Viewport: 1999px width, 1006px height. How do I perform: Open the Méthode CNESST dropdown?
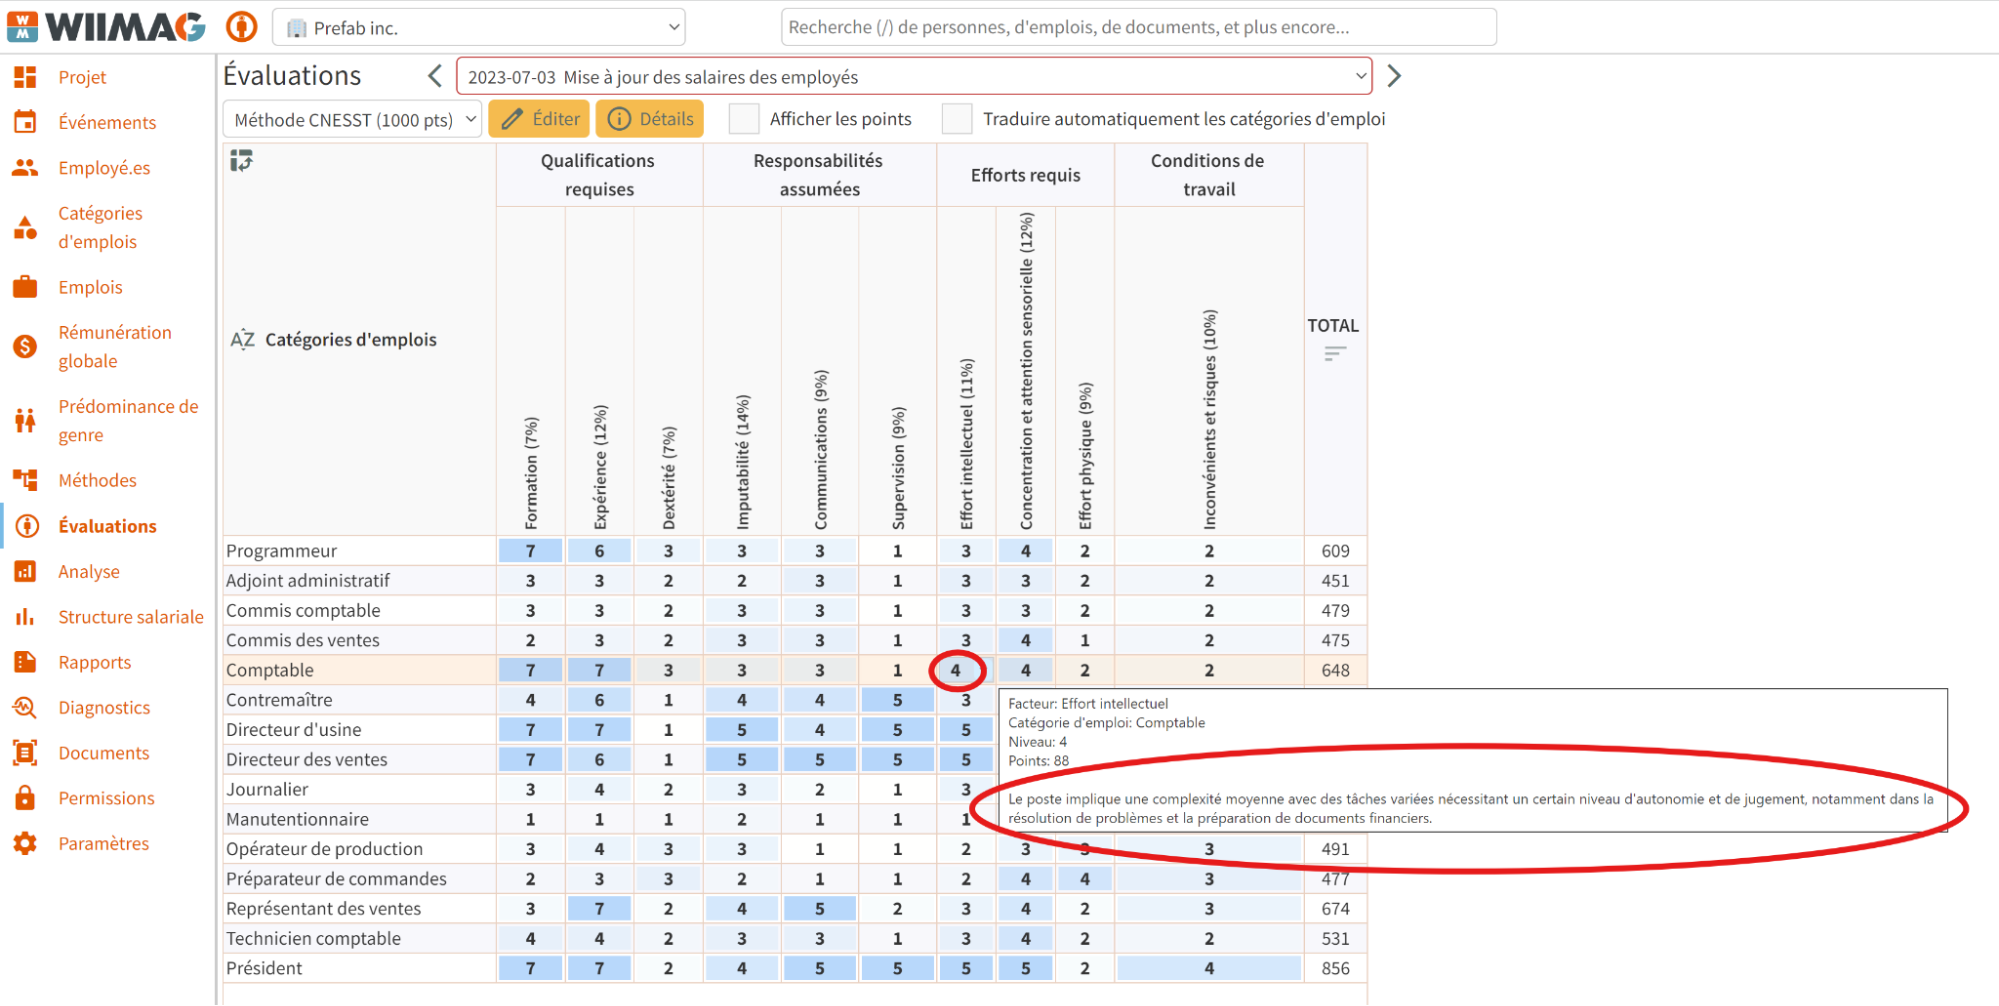pos(352,120)
